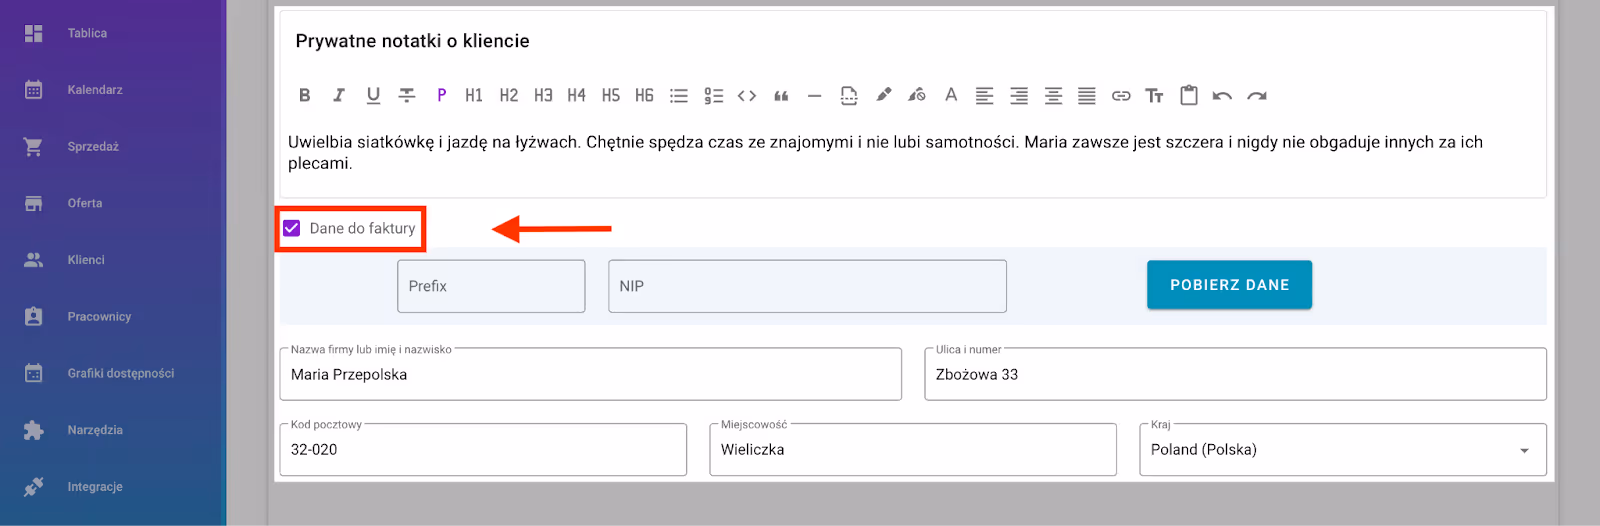
Task: Insert a code block
Action: click(747, 96)
